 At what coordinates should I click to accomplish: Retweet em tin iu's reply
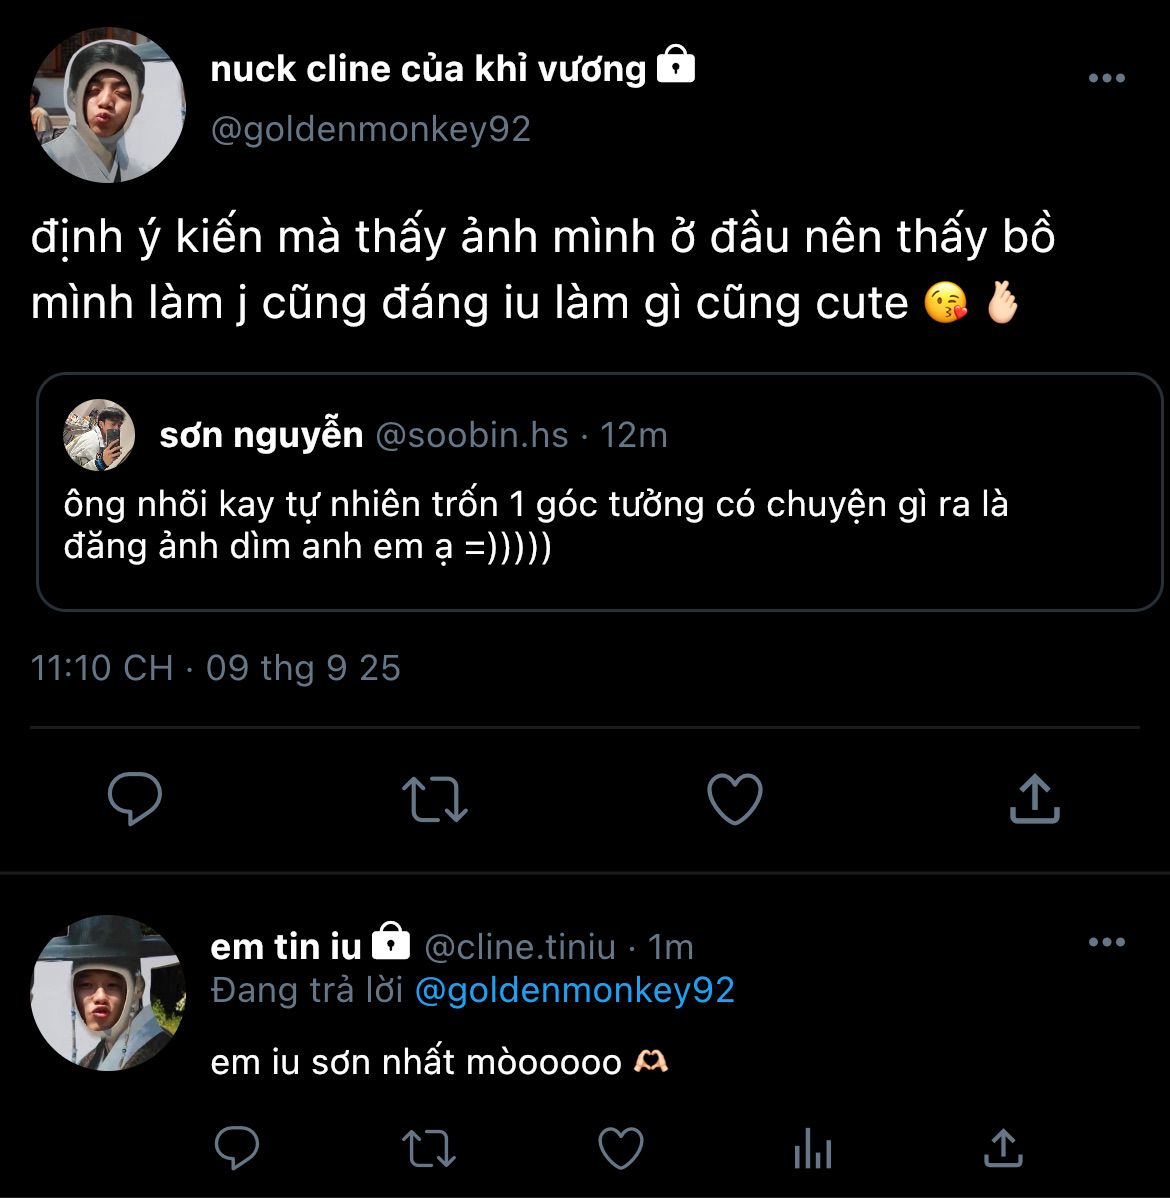(x=428, y=1149)
